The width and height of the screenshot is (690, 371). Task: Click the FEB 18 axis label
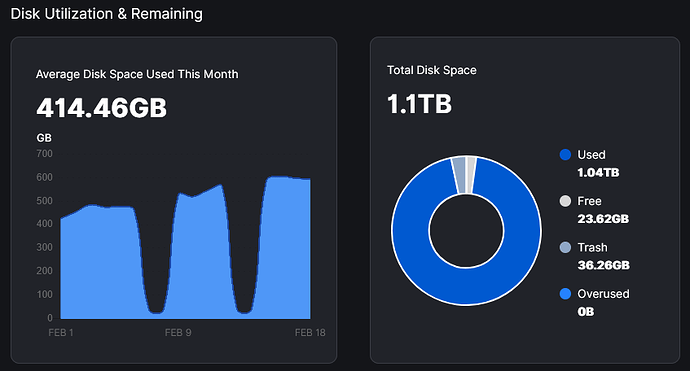coord(310,333)
